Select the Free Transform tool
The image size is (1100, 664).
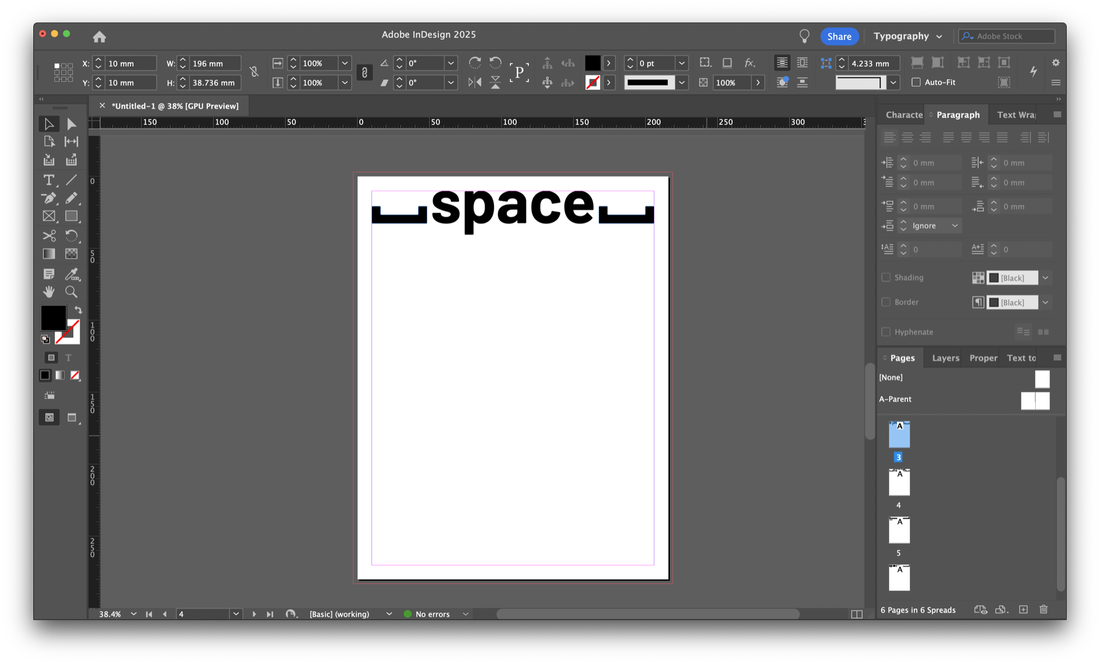pyautogui.click(x=72, y=236)
